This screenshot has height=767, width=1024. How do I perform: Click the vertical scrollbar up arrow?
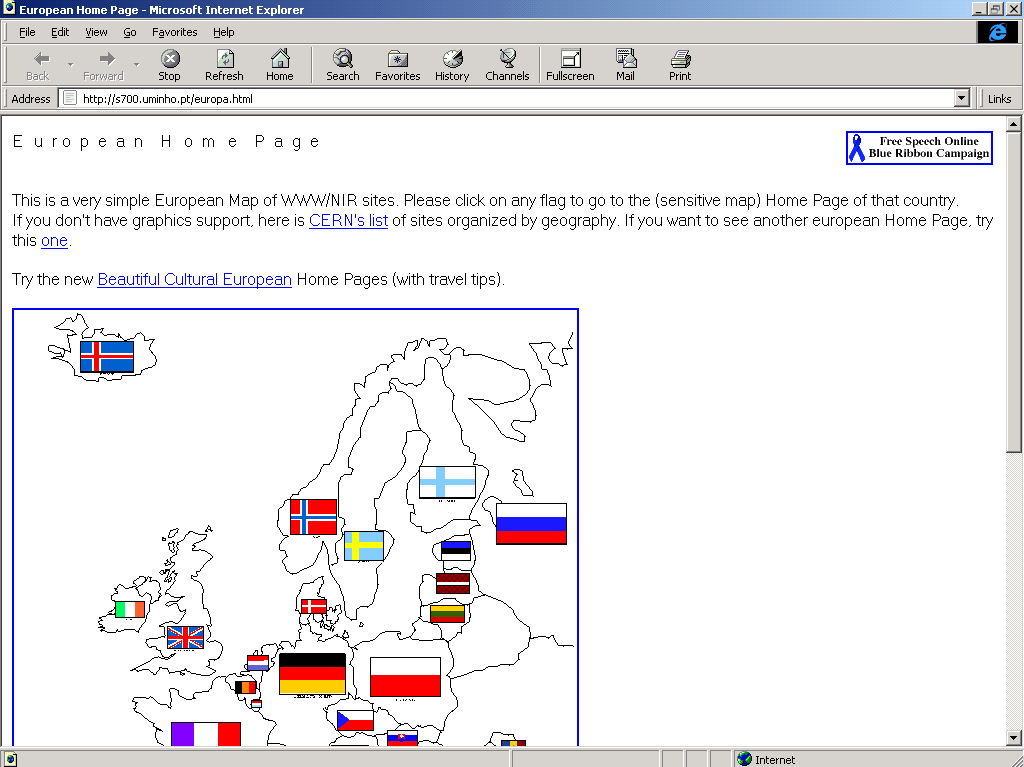click(1014, 123)
